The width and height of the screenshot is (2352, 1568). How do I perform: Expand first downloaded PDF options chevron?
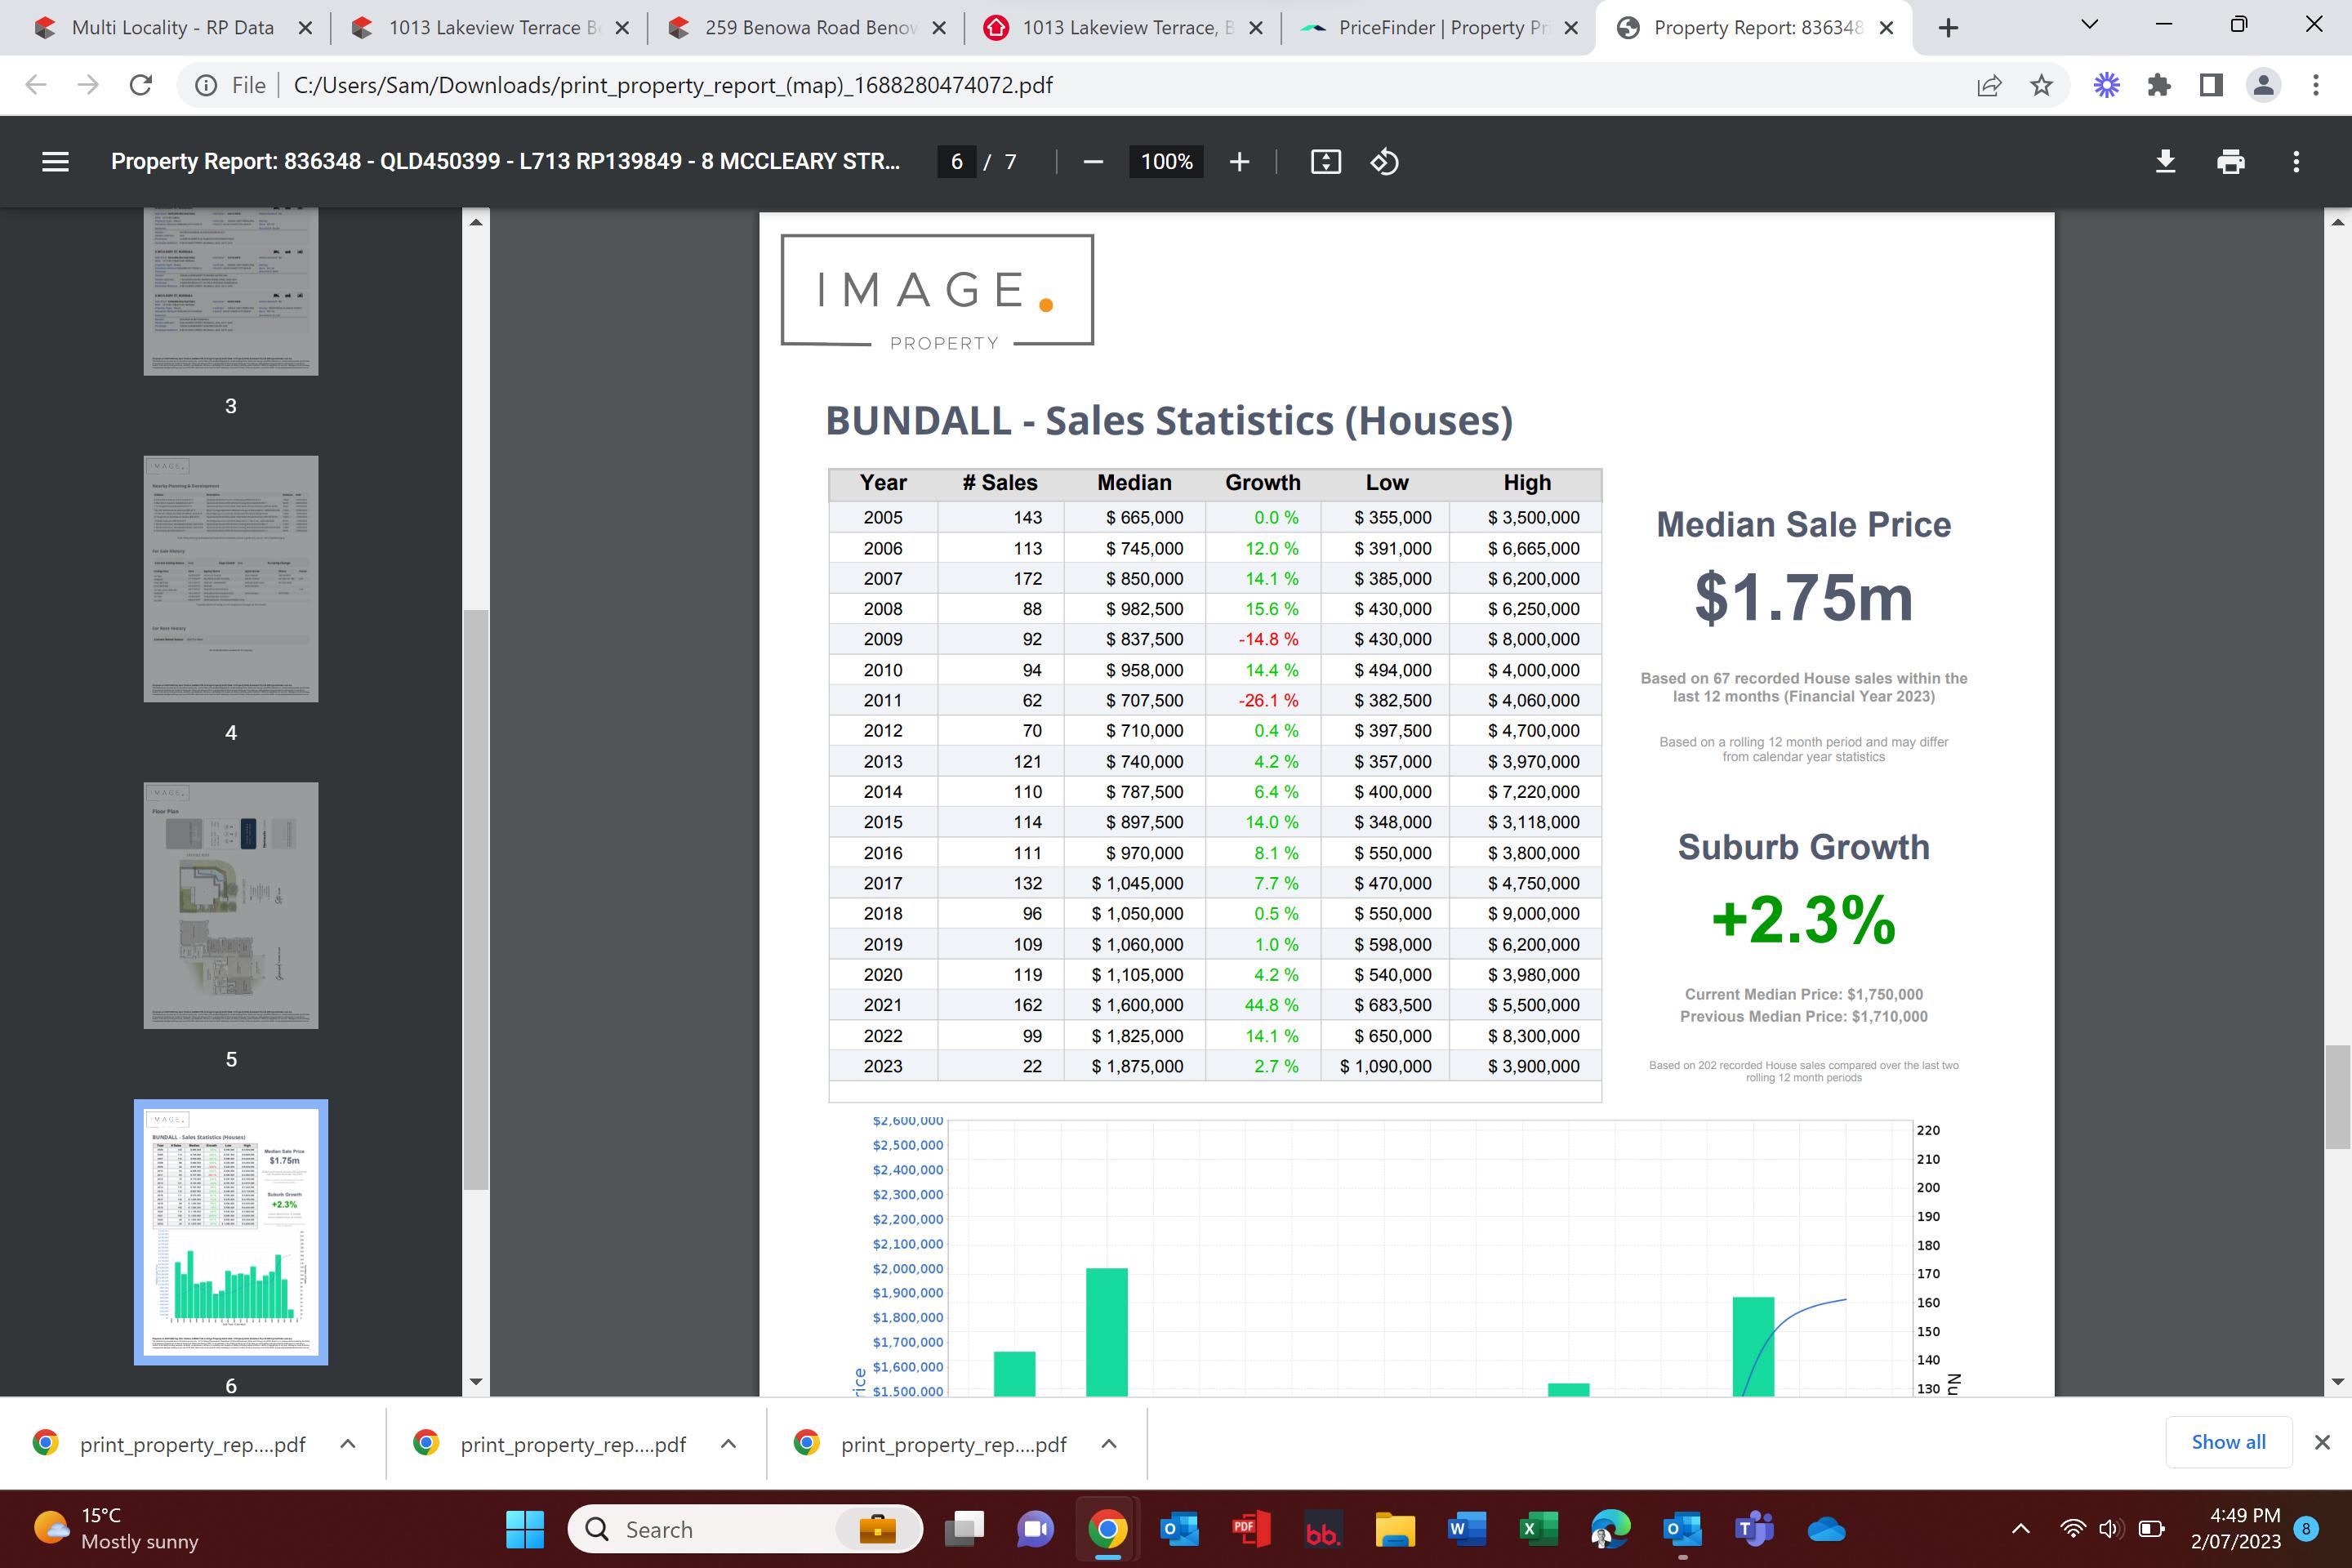point(348,1443)
